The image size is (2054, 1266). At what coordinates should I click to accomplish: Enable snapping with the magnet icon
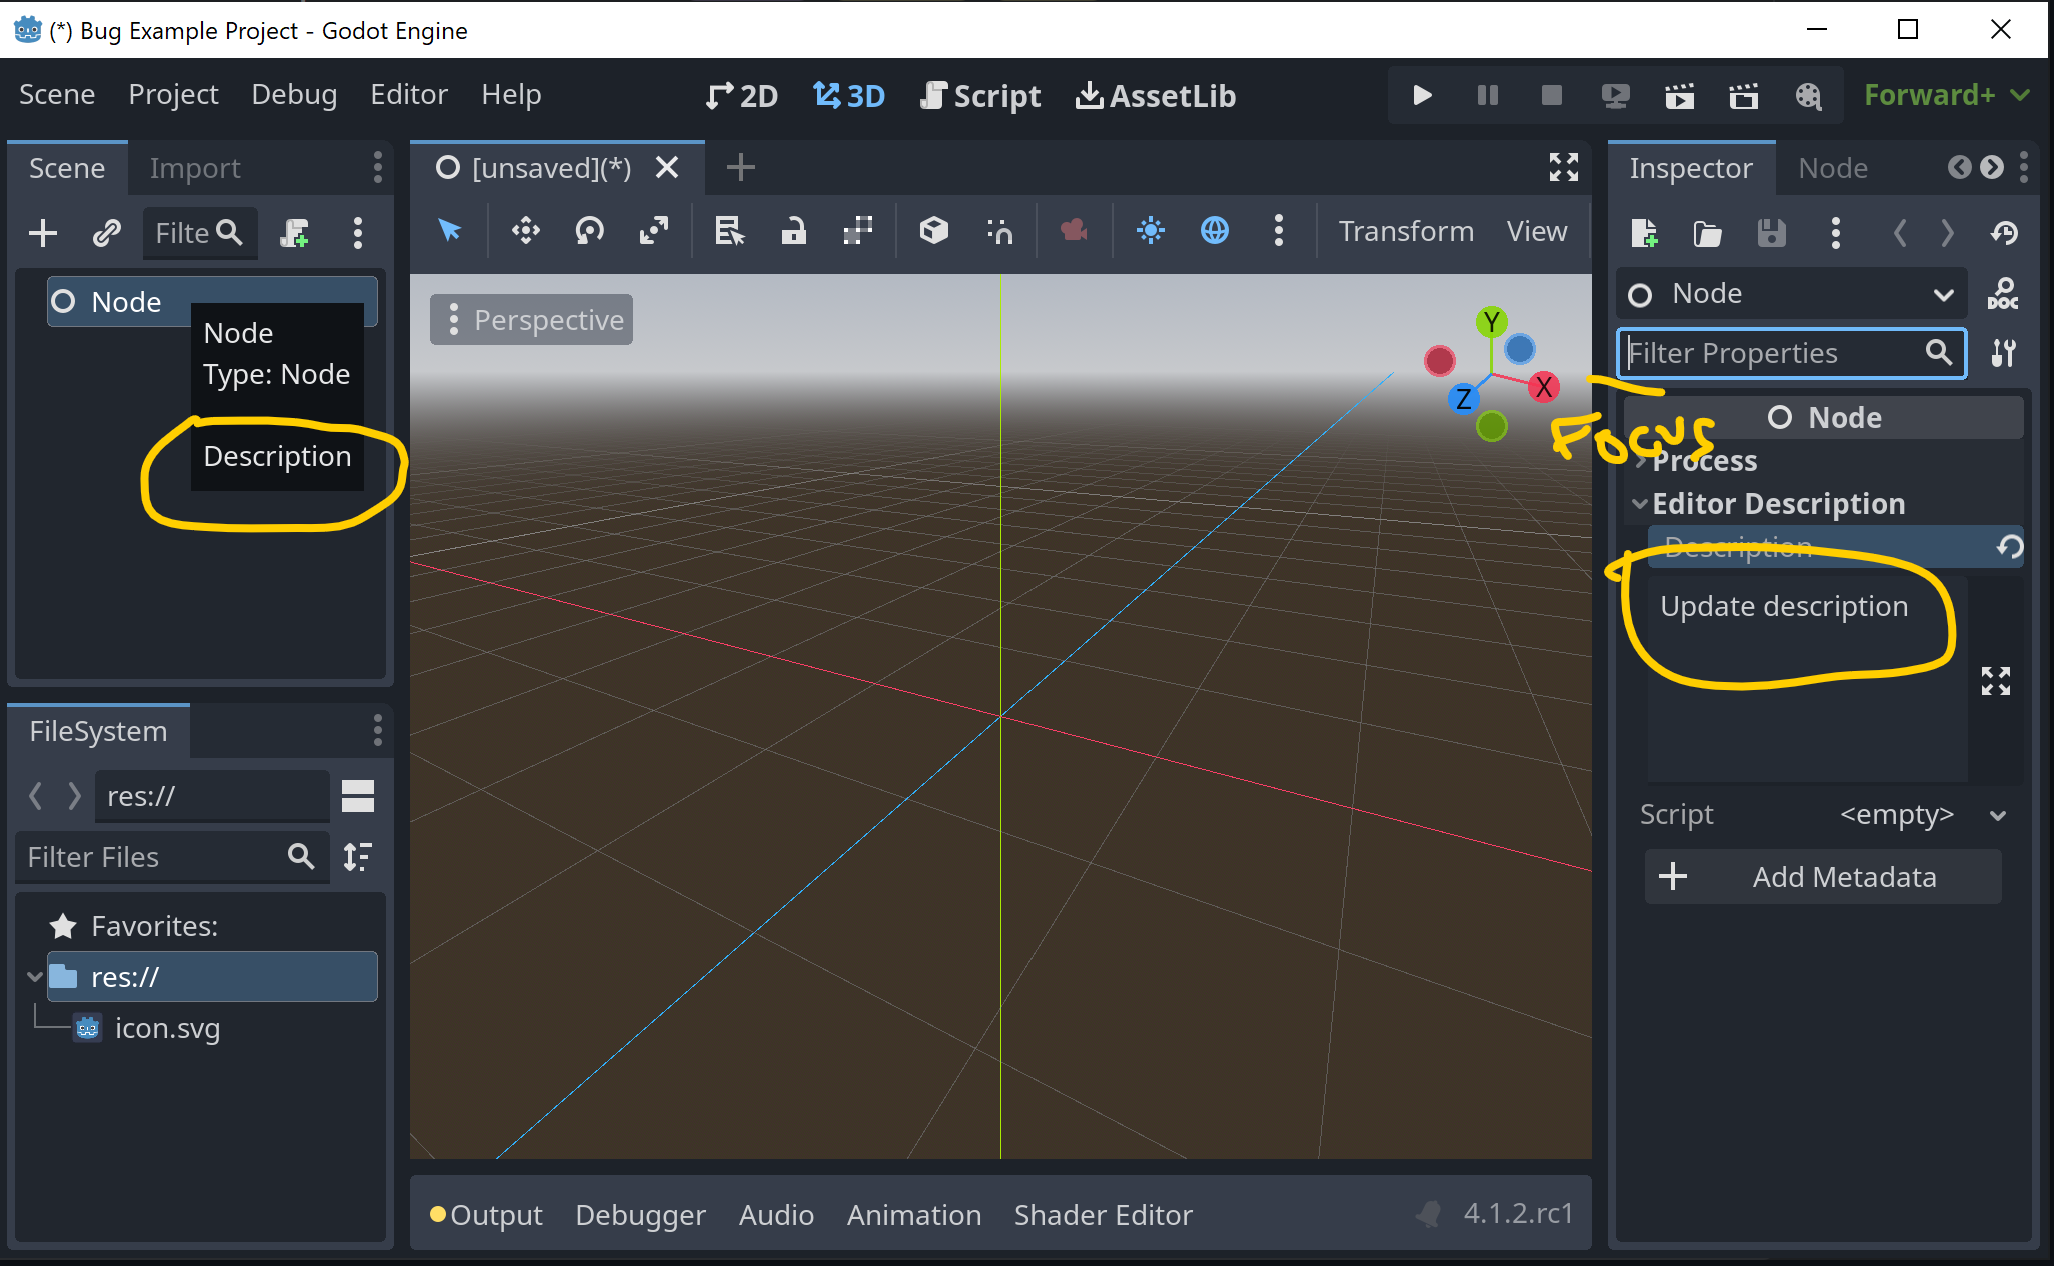[x=999, y=230]
